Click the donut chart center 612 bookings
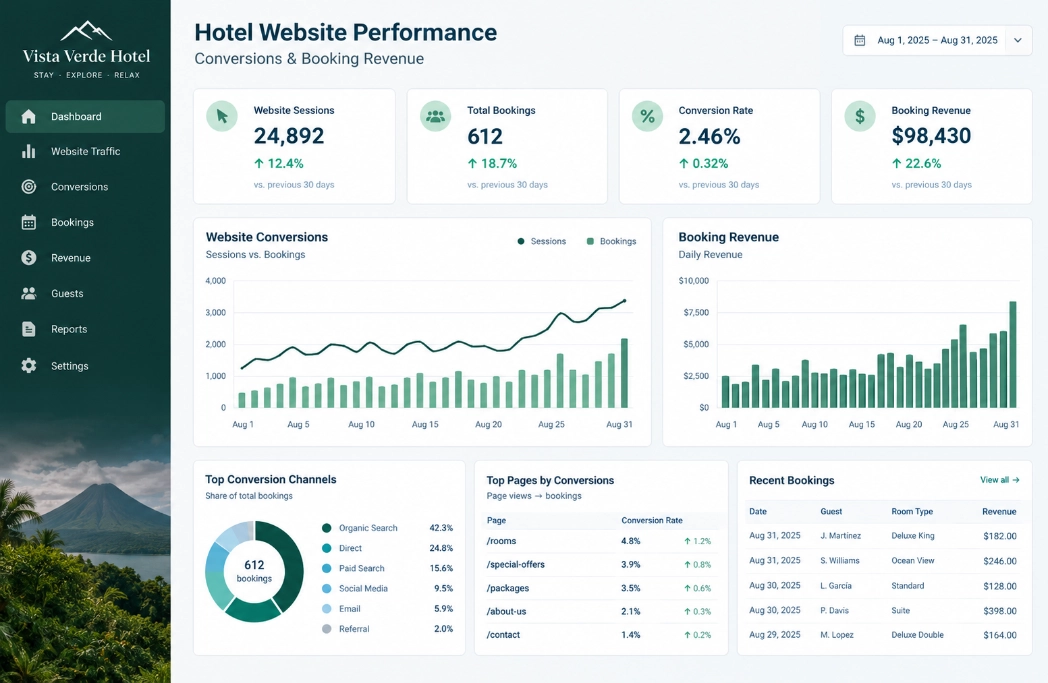The height and width of the screenshot is (683, 1048). click(x=254, y=571)
